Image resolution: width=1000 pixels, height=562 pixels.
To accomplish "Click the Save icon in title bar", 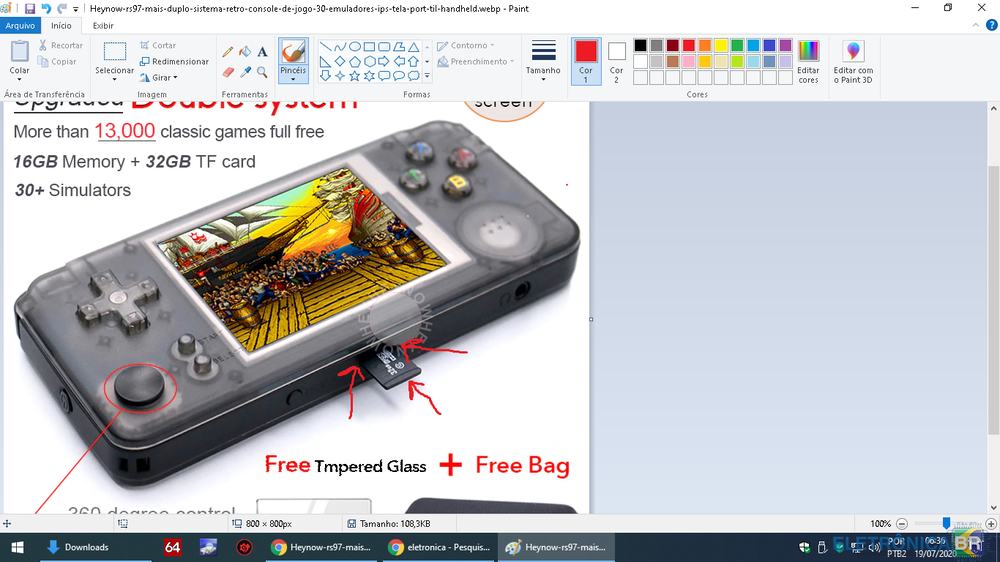I will [30, 8].
